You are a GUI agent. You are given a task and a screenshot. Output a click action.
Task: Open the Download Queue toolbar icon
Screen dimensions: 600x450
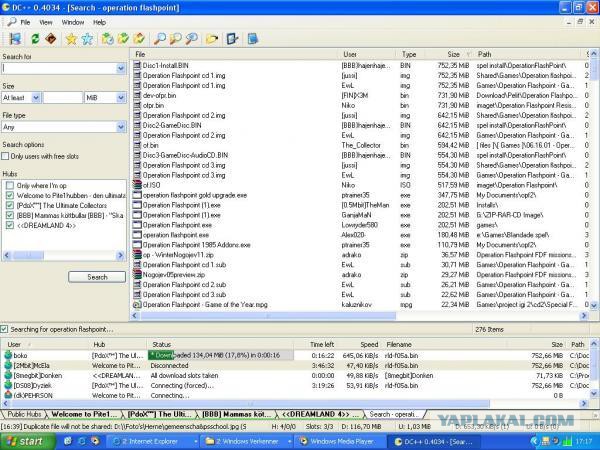(x=108, y=39)
